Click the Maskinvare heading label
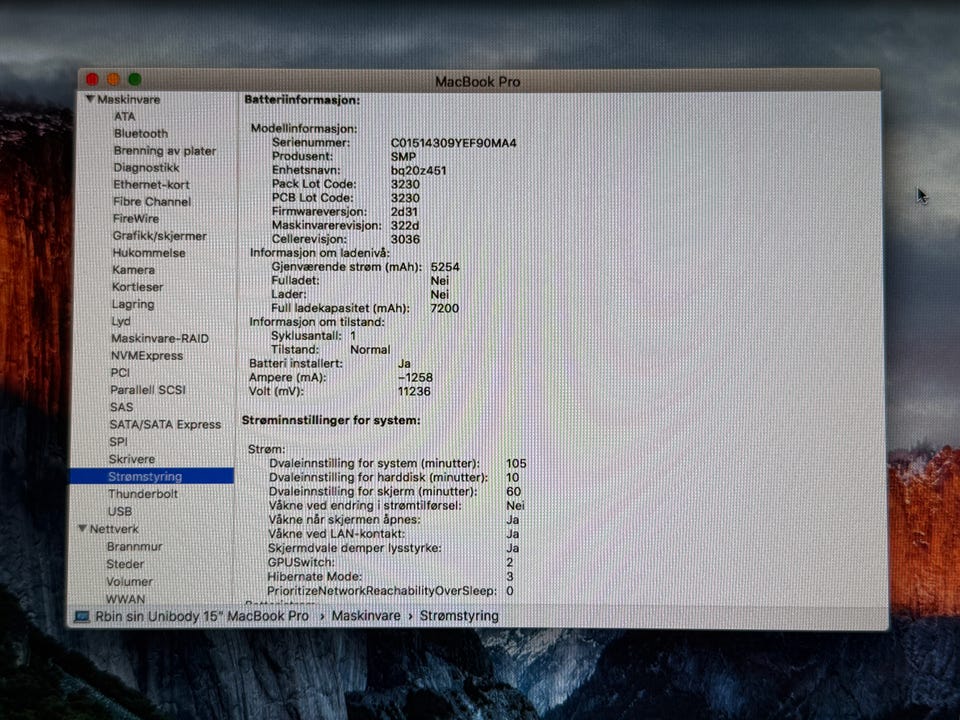960x720 pixels. coord(129,99)
